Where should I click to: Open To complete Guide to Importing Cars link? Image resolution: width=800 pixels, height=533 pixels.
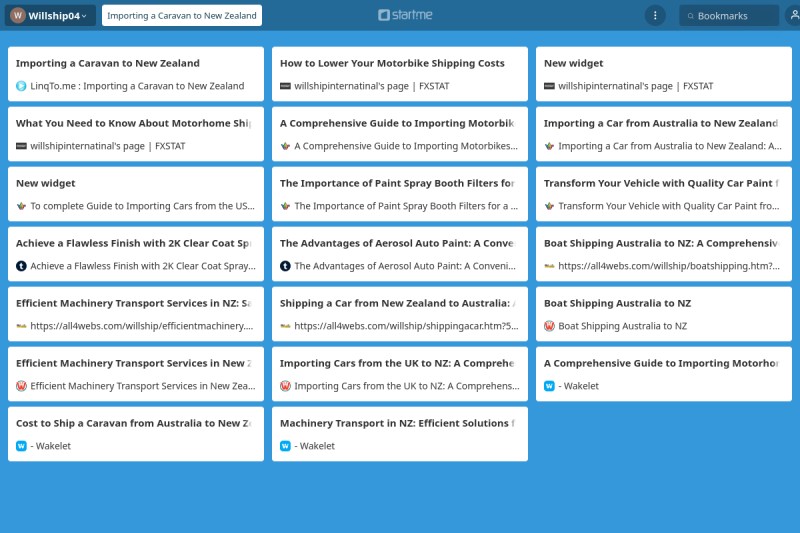pyautogui.click(x=142, y=206)
